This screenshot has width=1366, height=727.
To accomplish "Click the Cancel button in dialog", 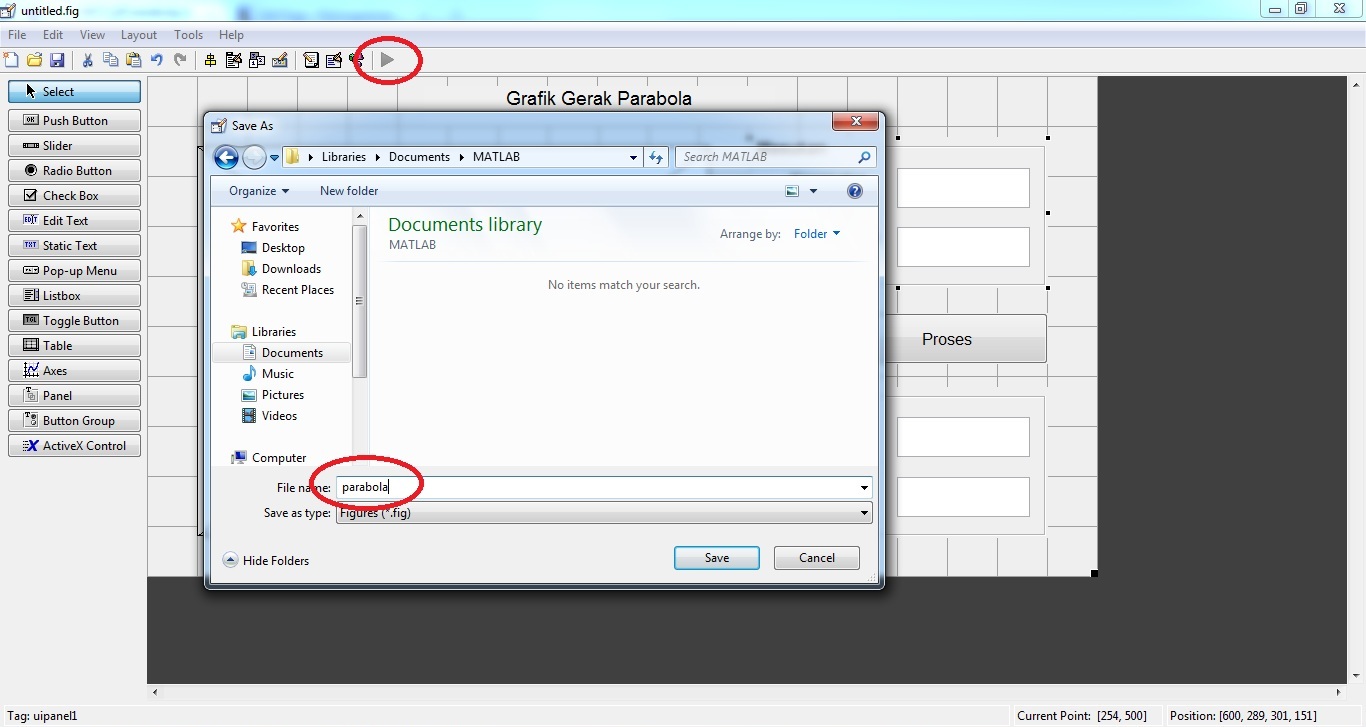I will tap(816, 558).
